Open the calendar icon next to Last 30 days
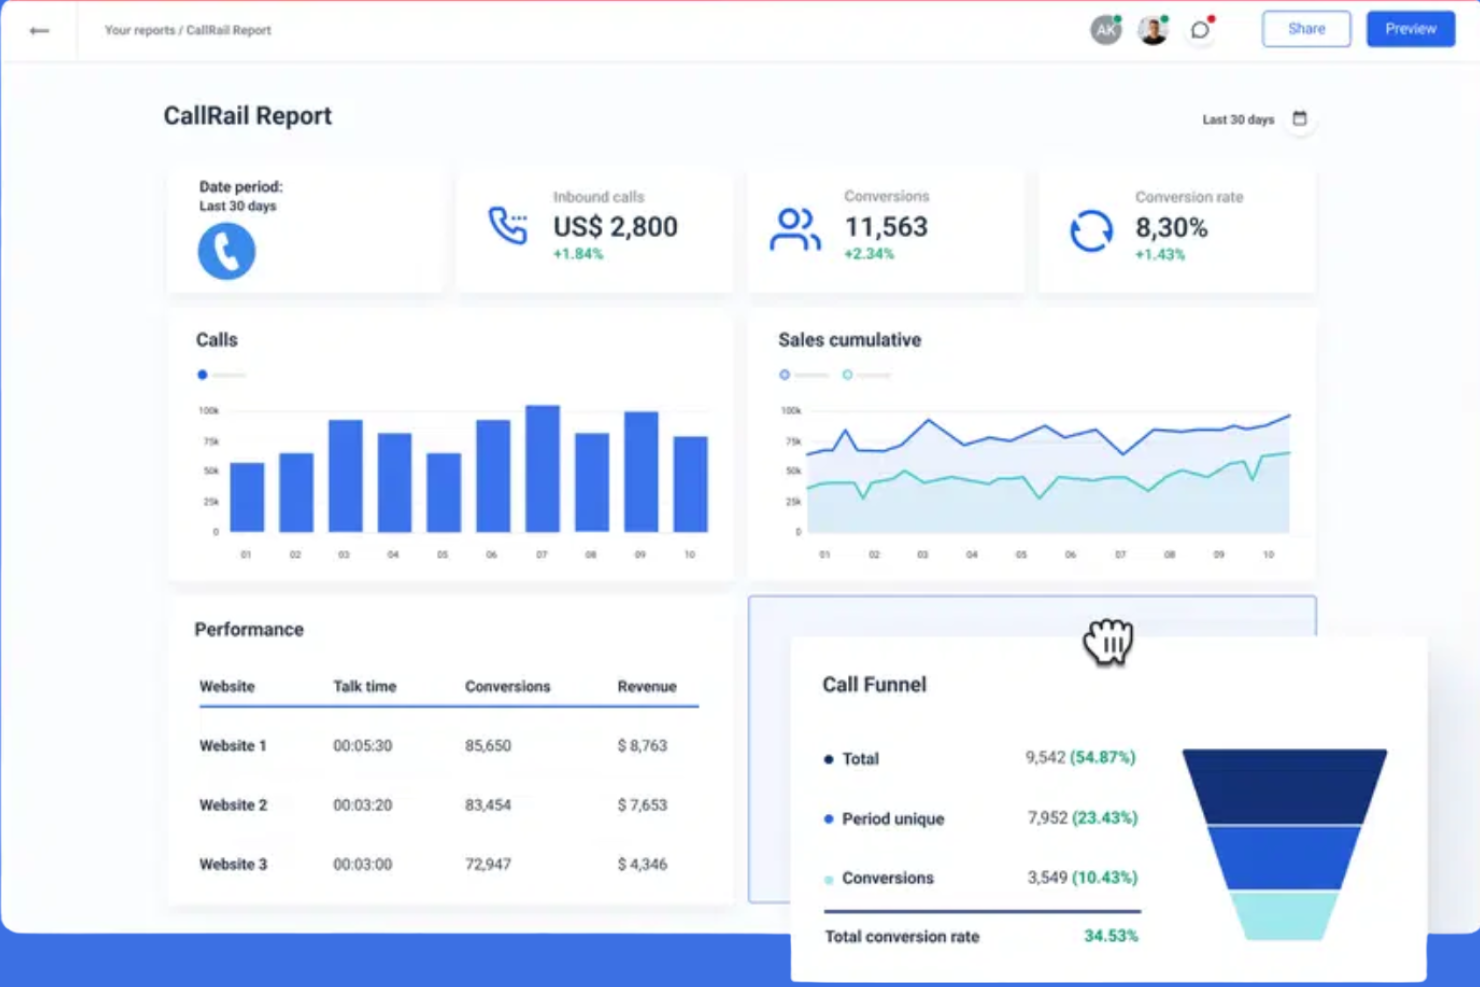The width and height of the screenshot is (1480, 987). 1299,117
